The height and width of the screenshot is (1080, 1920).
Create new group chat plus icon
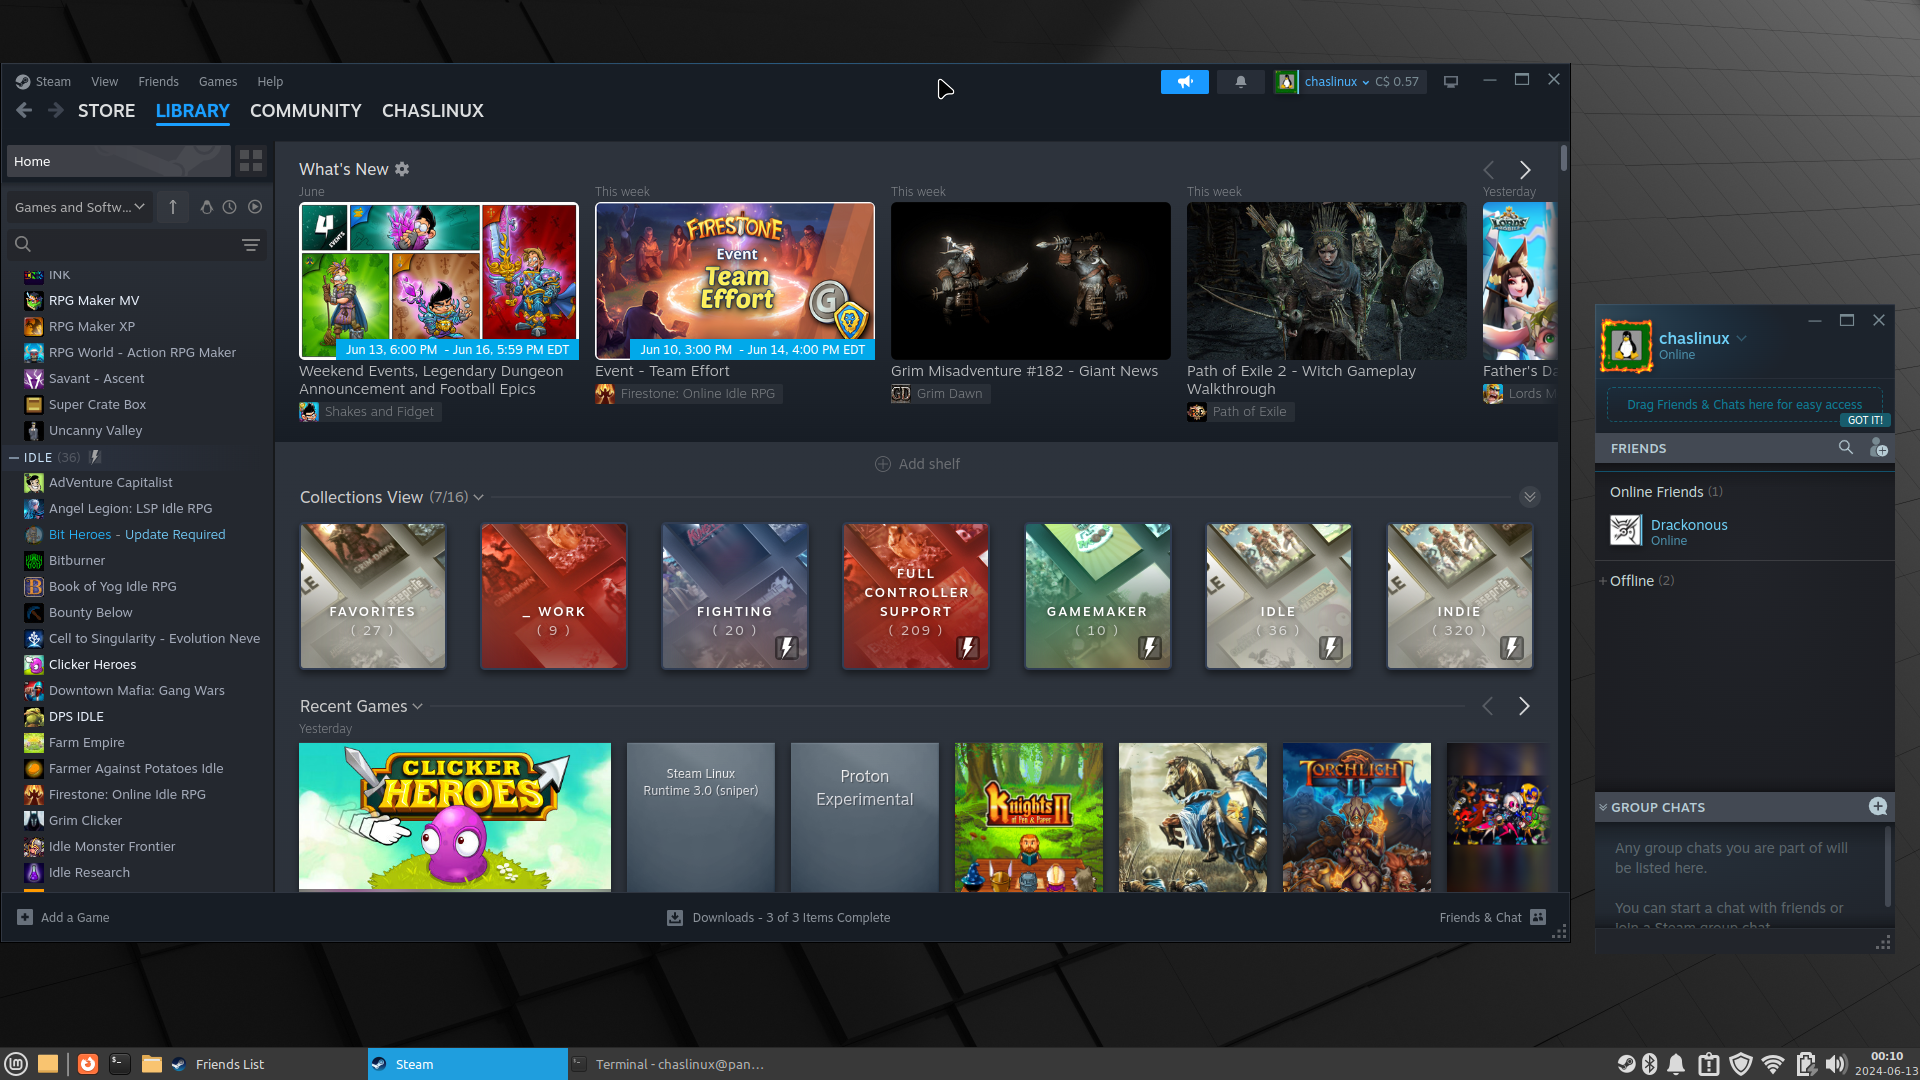tap(1878, 807)
